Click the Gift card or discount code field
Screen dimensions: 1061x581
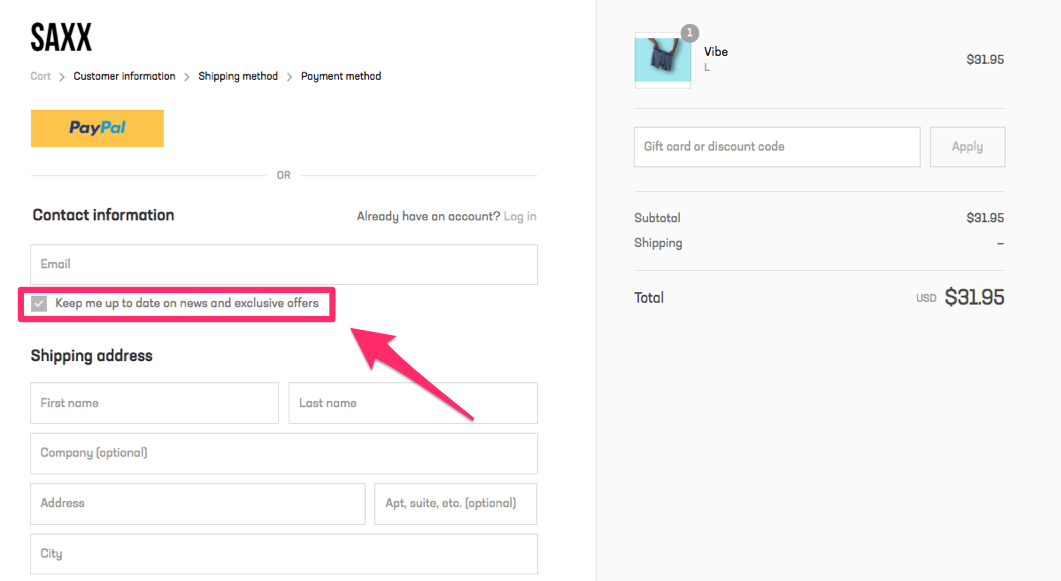[777, 147]
